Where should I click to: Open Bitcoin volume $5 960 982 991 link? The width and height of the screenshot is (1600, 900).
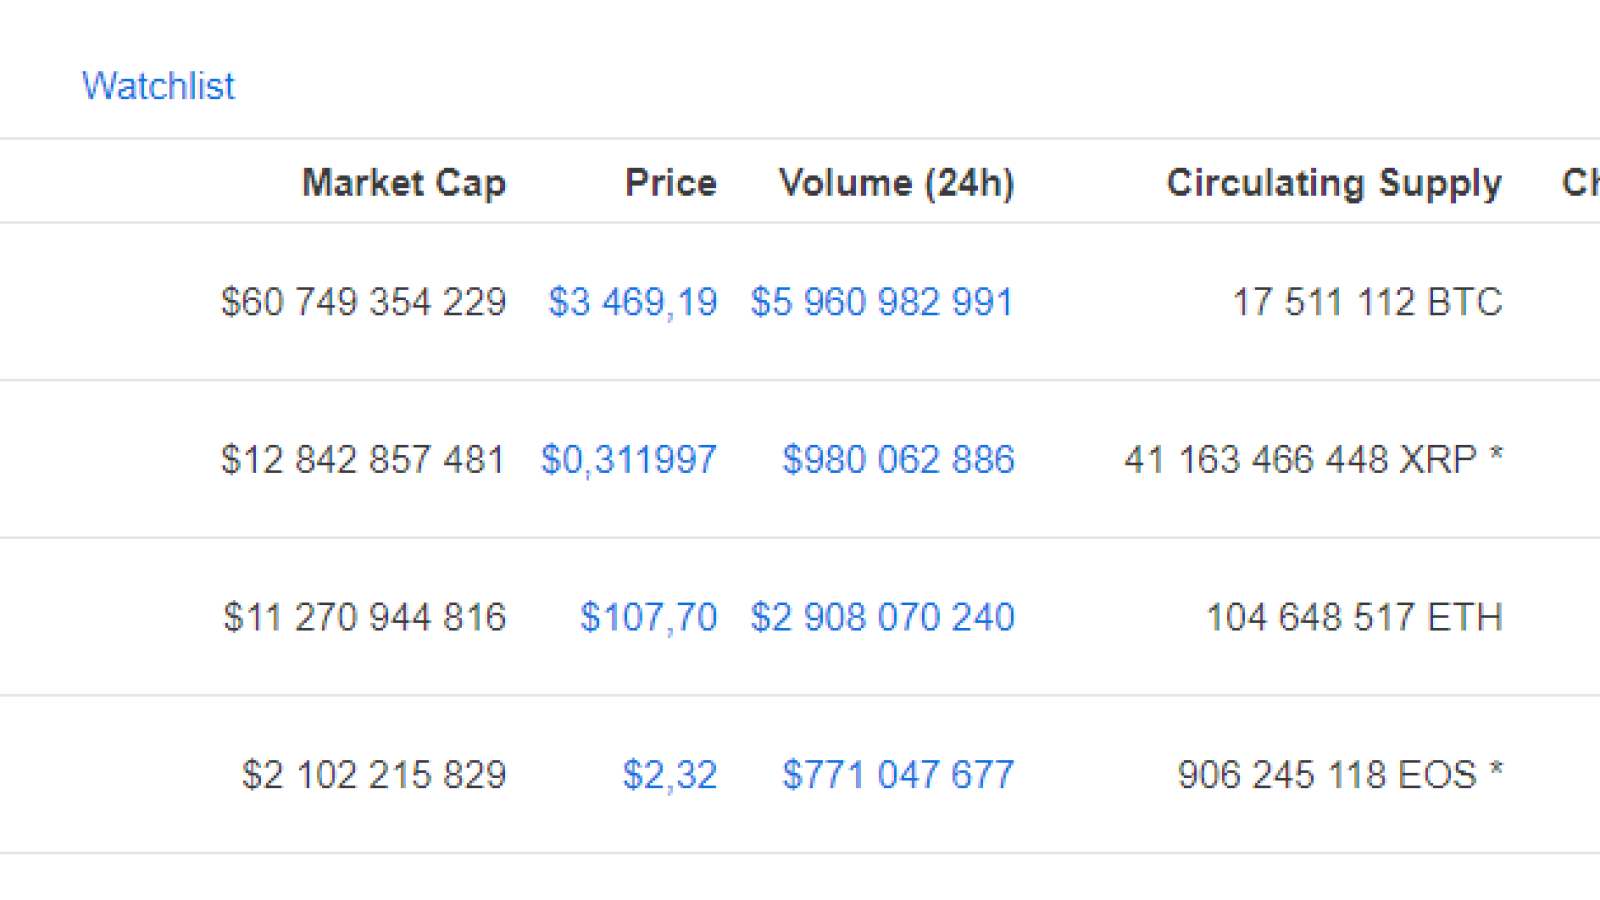click(x=882, y=302)
